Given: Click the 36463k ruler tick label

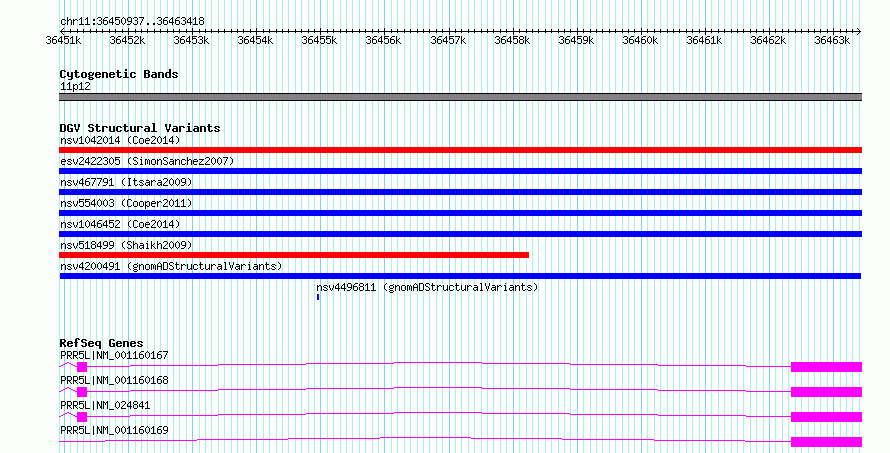Looking at the screenshot, I should pos(833,40).
